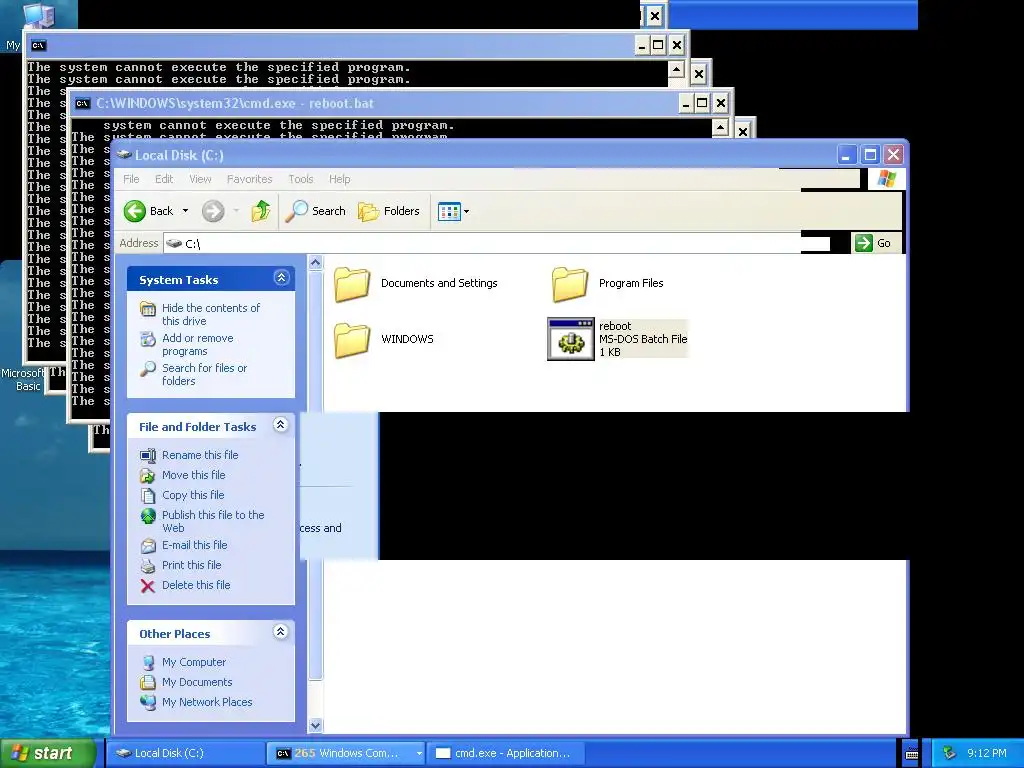This screenshot has height=768, width=1024.
Task: Click scroll up arrow in reboot.bat cmd window
Action: coord(720,127)
